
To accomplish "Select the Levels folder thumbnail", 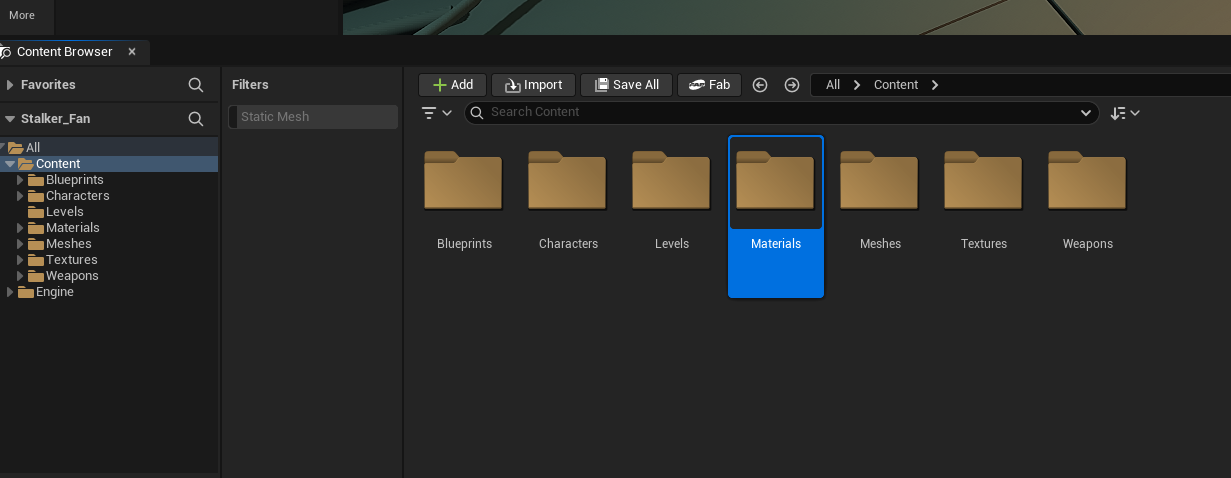I will [x=671, y=180].
